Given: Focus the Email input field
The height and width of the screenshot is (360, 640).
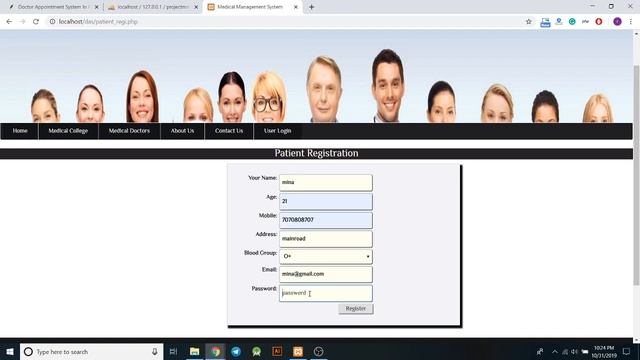Looking at the screenshot, I should click(x=326, y=274).
